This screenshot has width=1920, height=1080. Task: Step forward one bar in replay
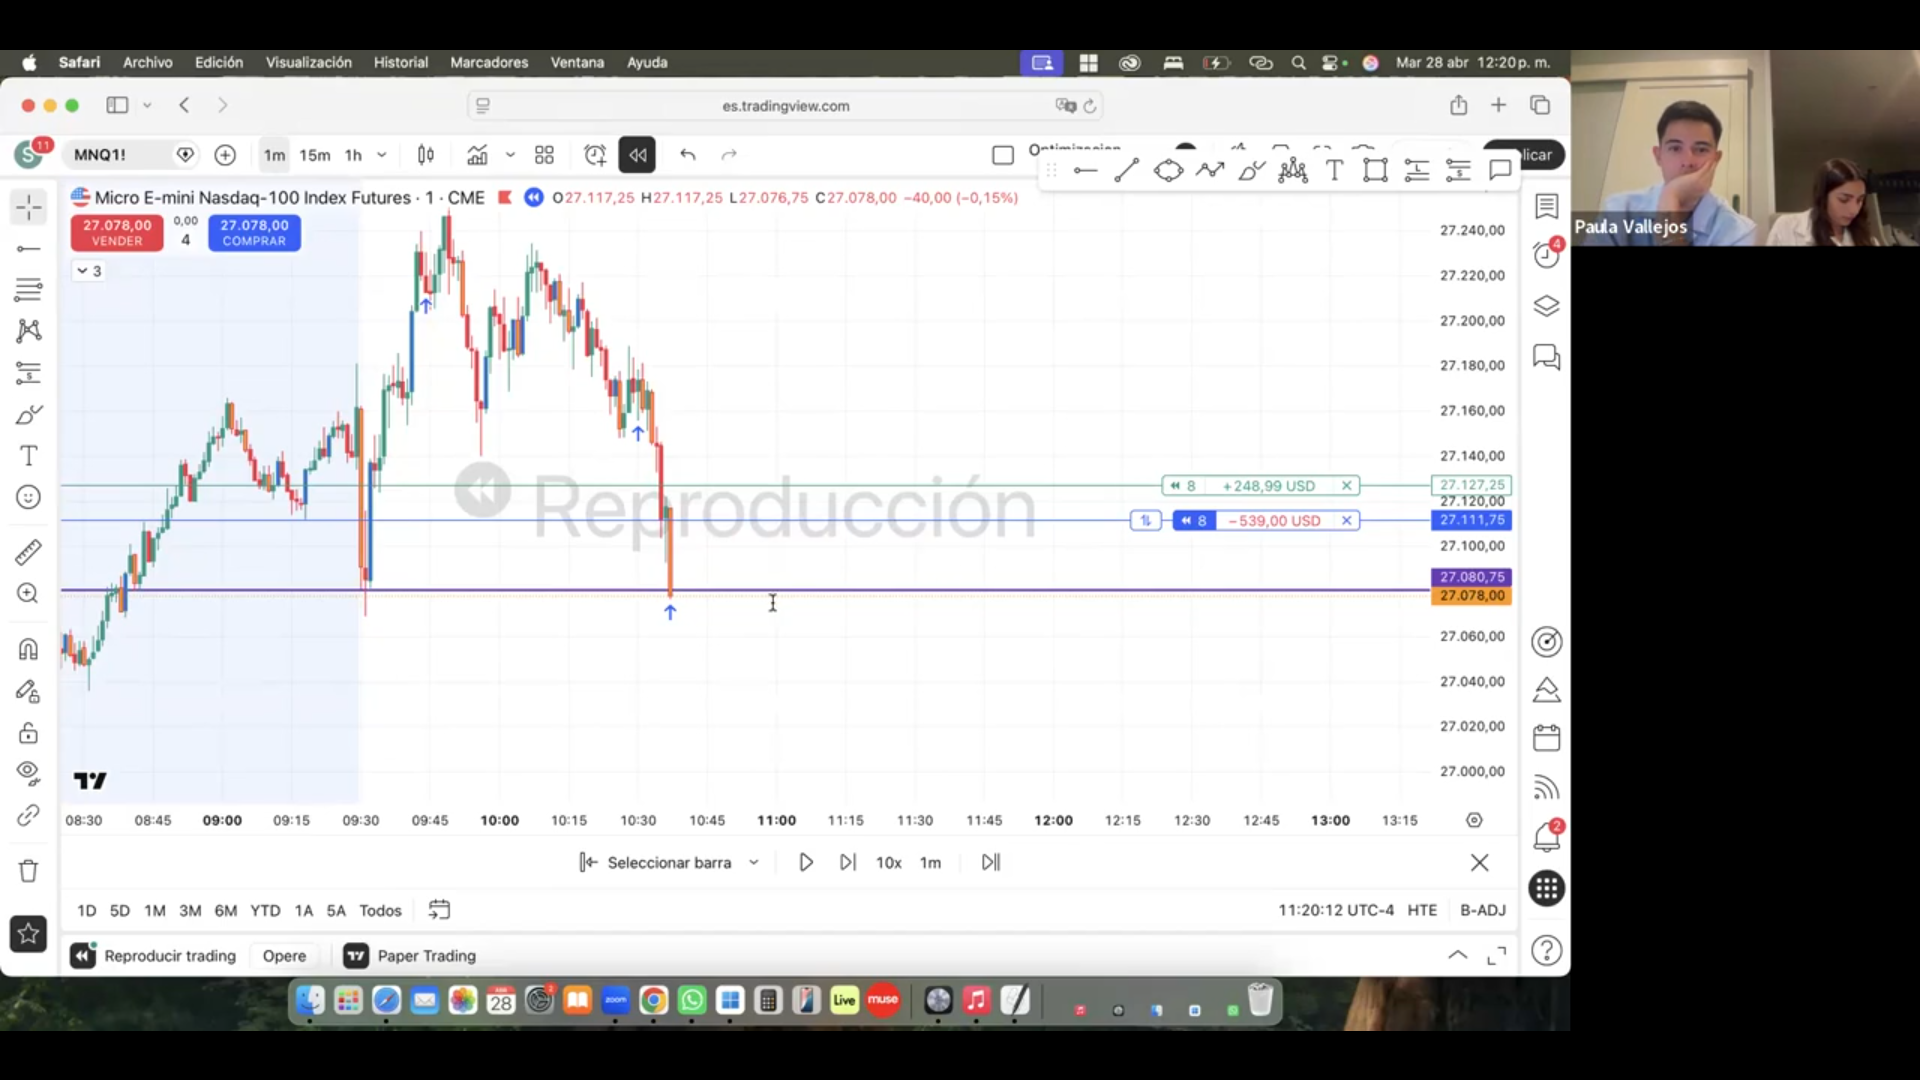848,863
